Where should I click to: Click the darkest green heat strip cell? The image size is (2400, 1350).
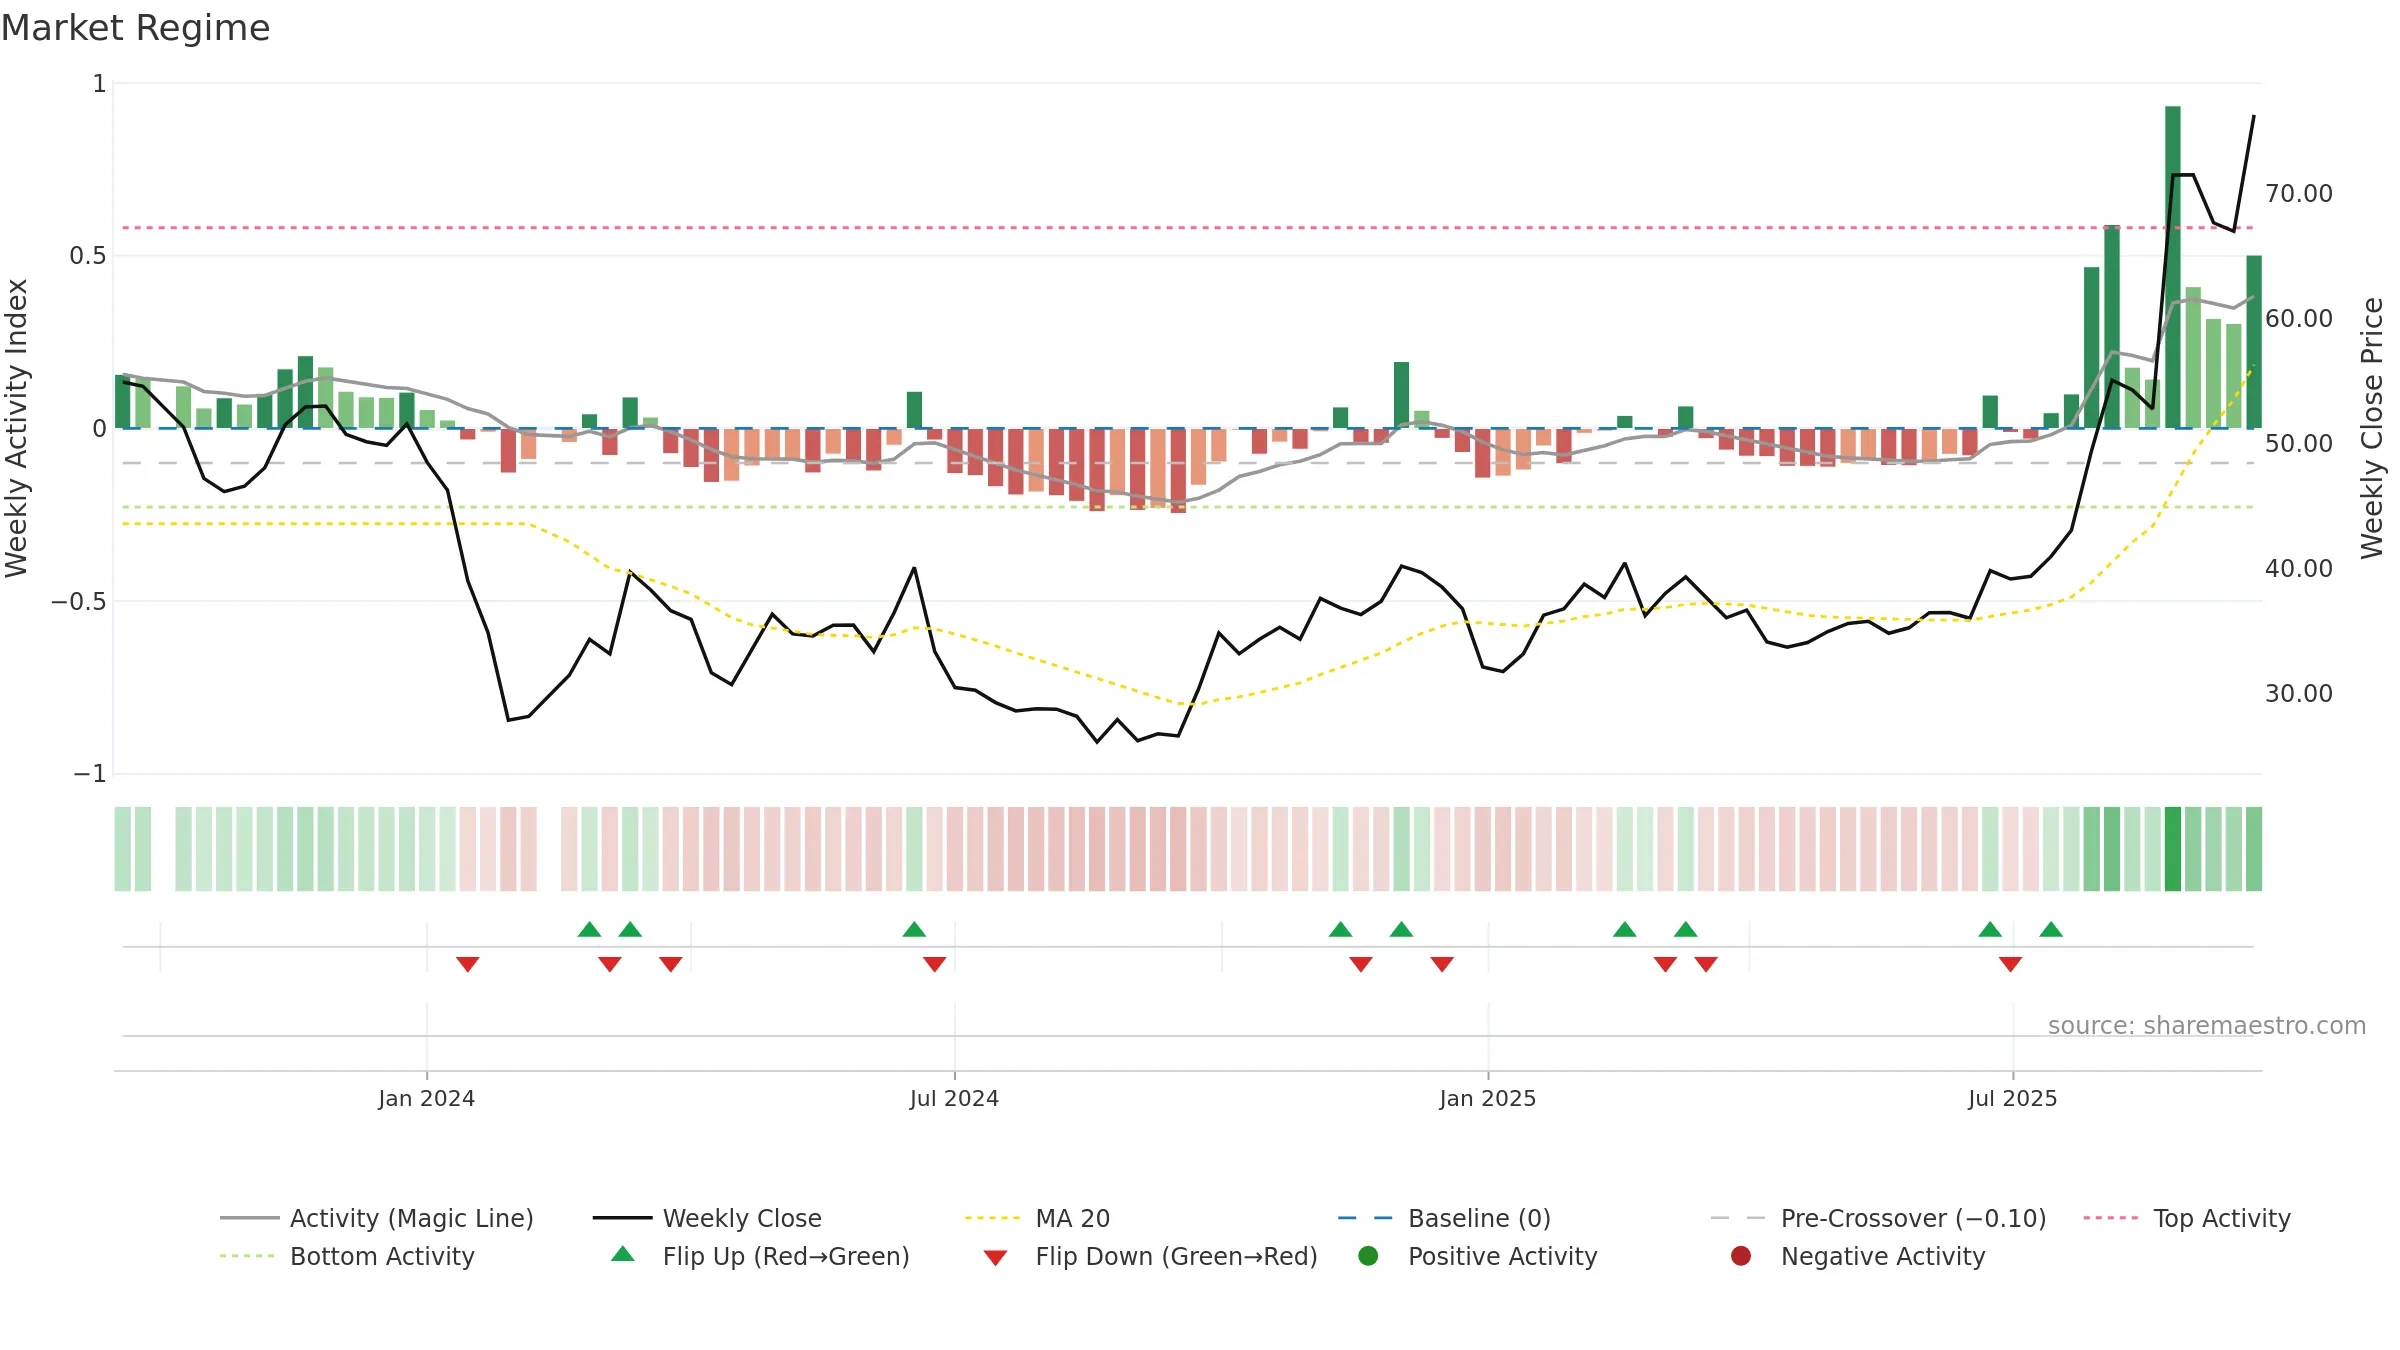pos(2173,849)
